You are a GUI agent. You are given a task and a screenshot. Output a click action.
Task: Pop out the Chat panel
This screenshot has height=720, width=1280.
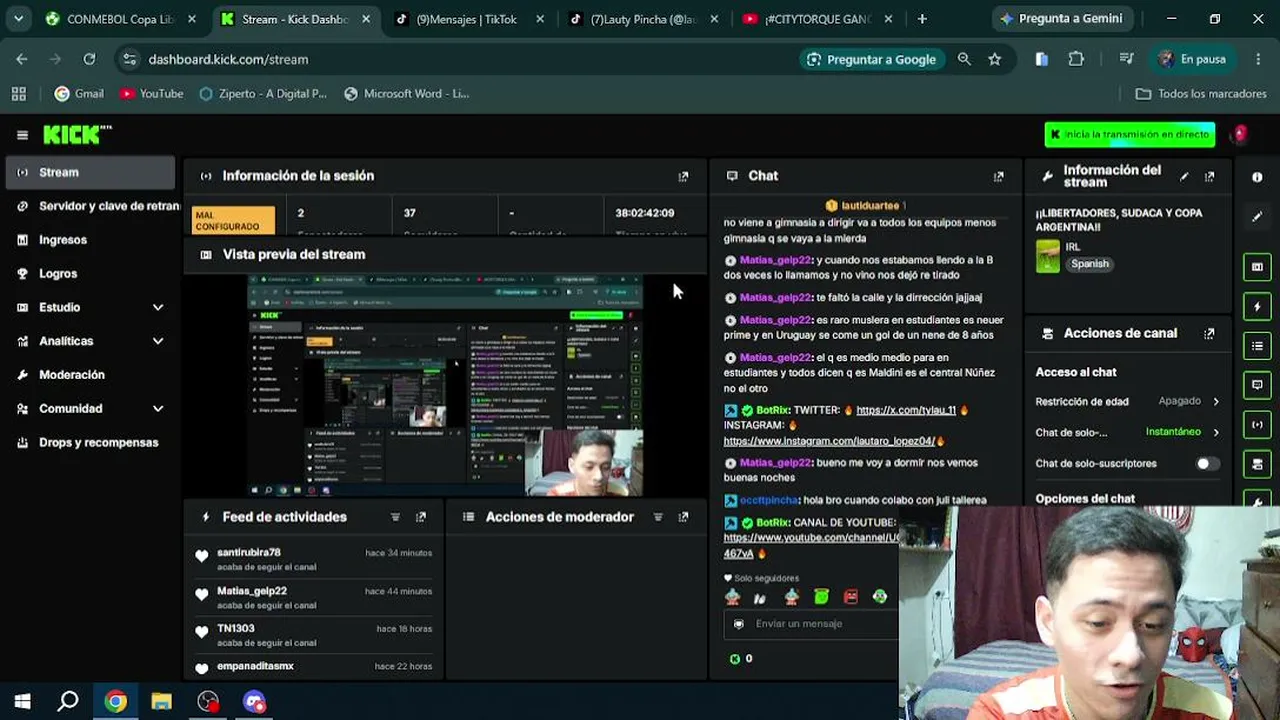[998, 176]
